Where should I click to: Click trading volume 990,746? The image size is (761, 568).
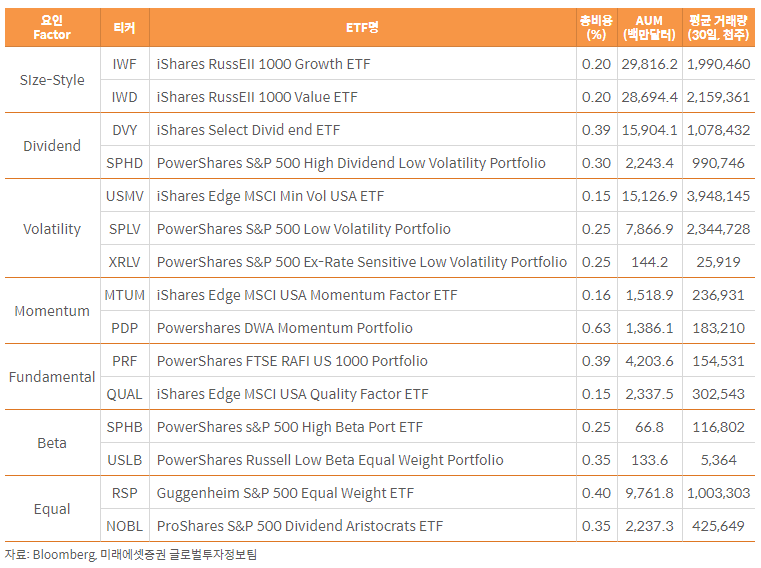(718, 163)
